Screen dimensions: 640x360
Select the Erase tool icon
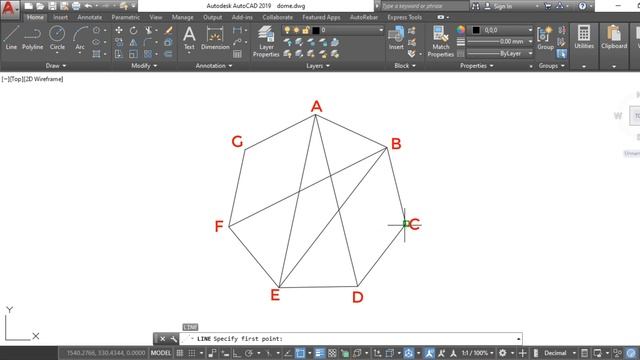tap(168, 30)
